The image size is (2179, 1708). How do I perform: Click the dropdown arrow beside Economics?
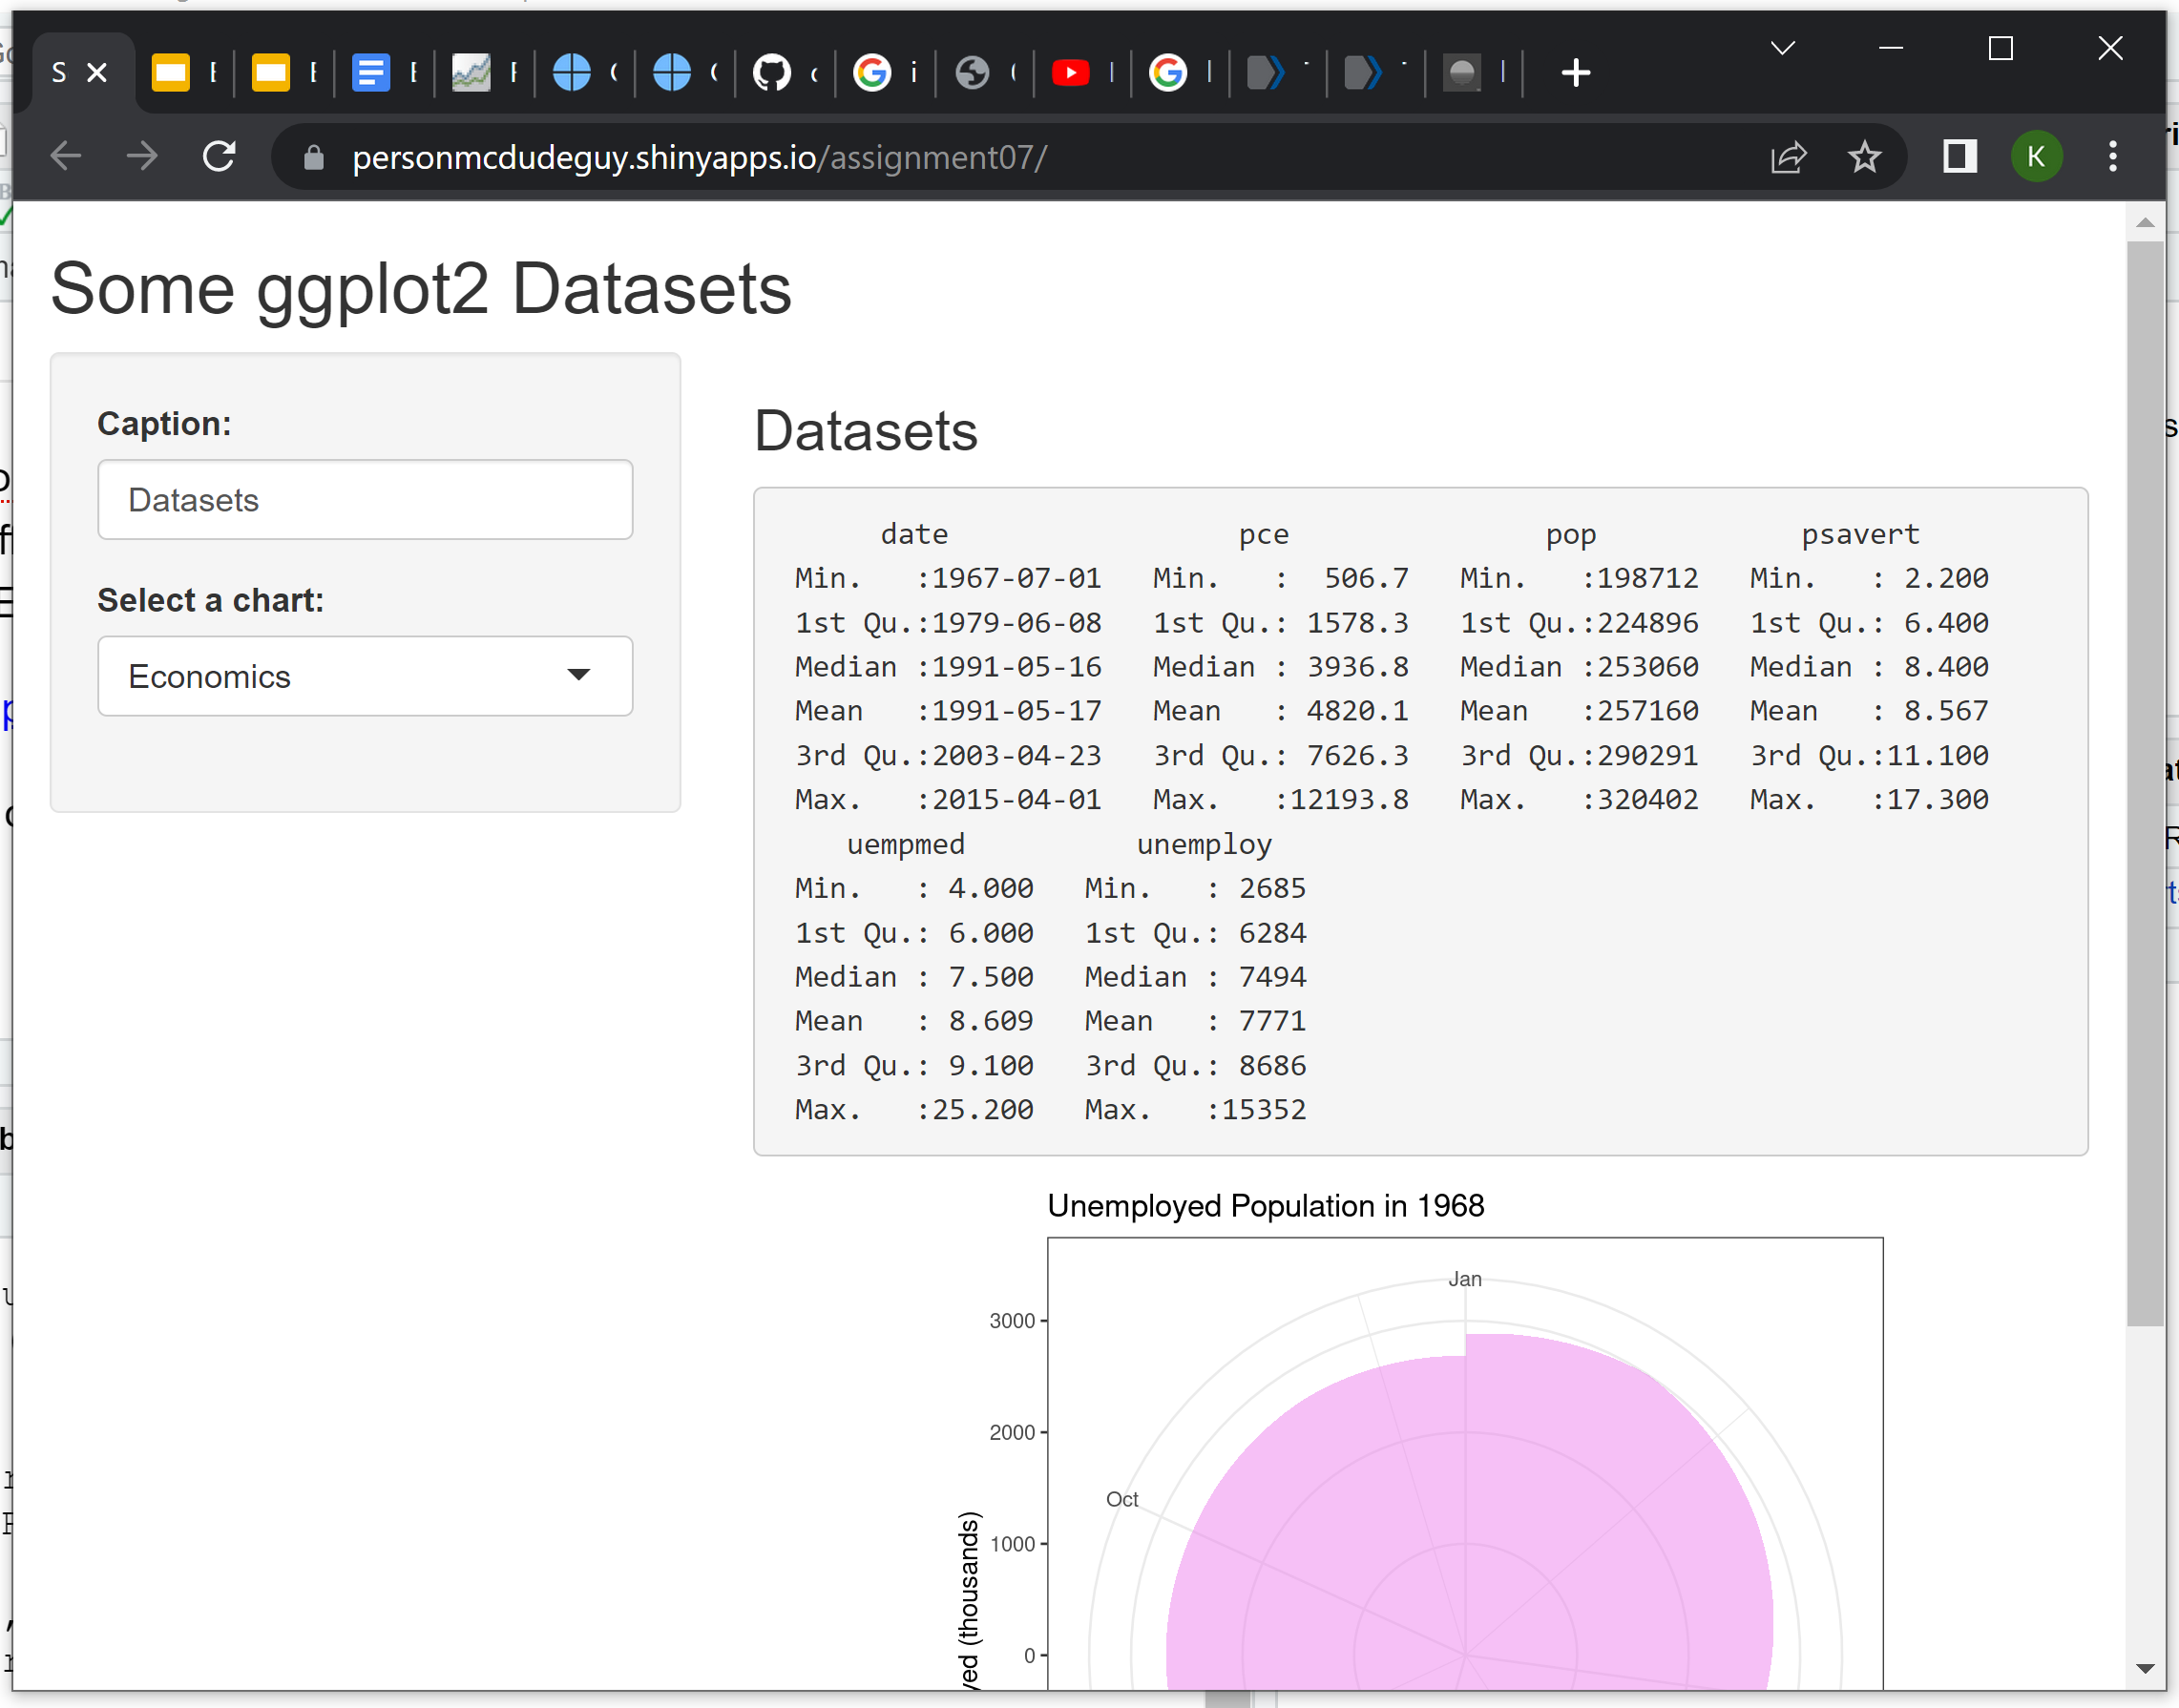[x=578, y=675]
